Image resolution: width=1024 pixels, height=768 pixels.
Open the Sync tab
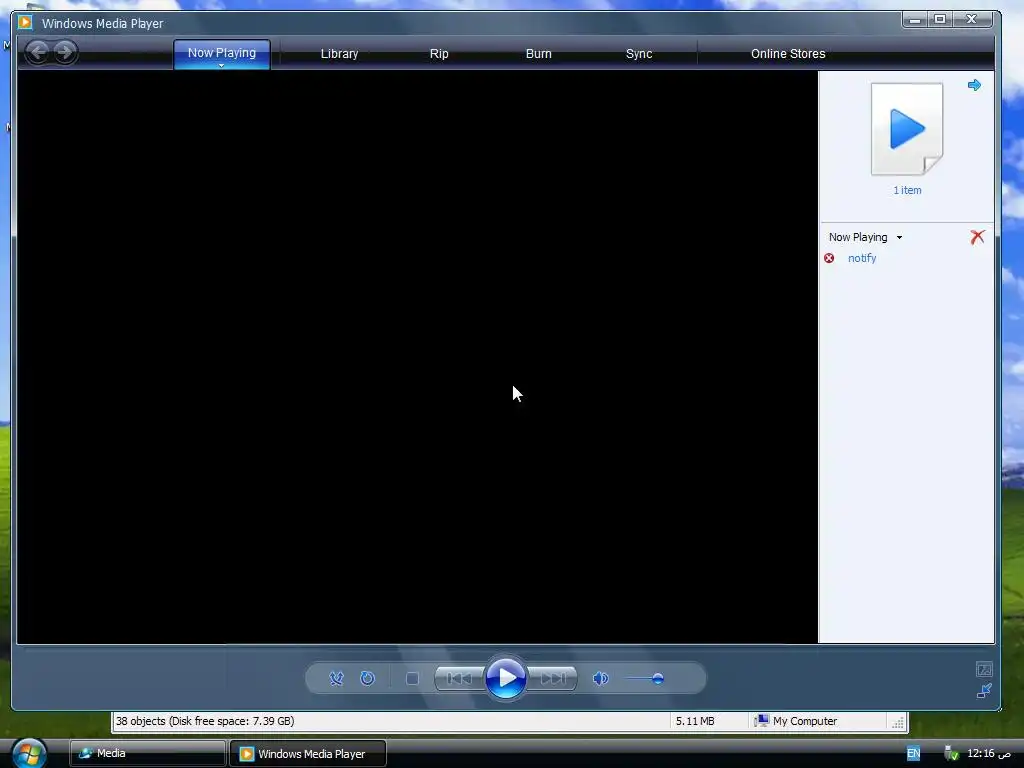click(639, 54)
